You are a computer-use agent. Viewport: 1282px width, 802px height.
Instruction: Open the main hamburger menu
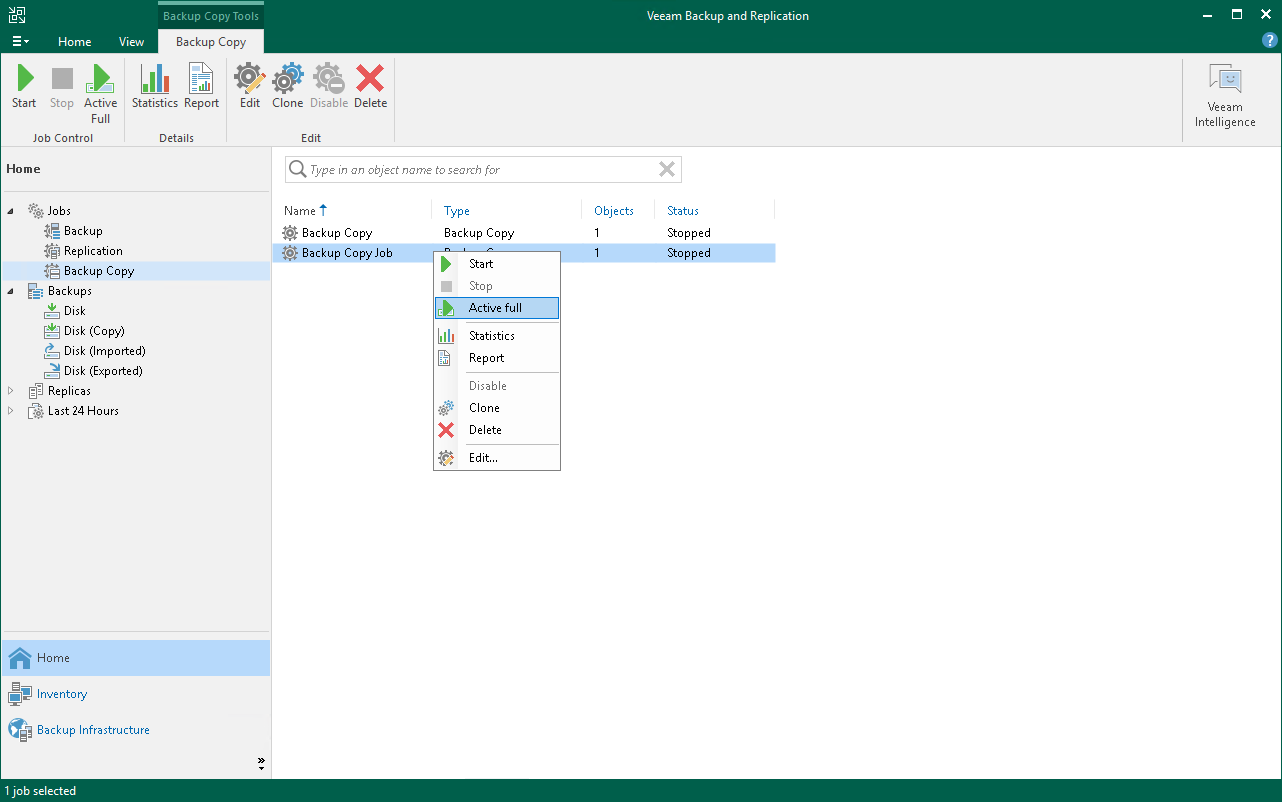(20, 42)
